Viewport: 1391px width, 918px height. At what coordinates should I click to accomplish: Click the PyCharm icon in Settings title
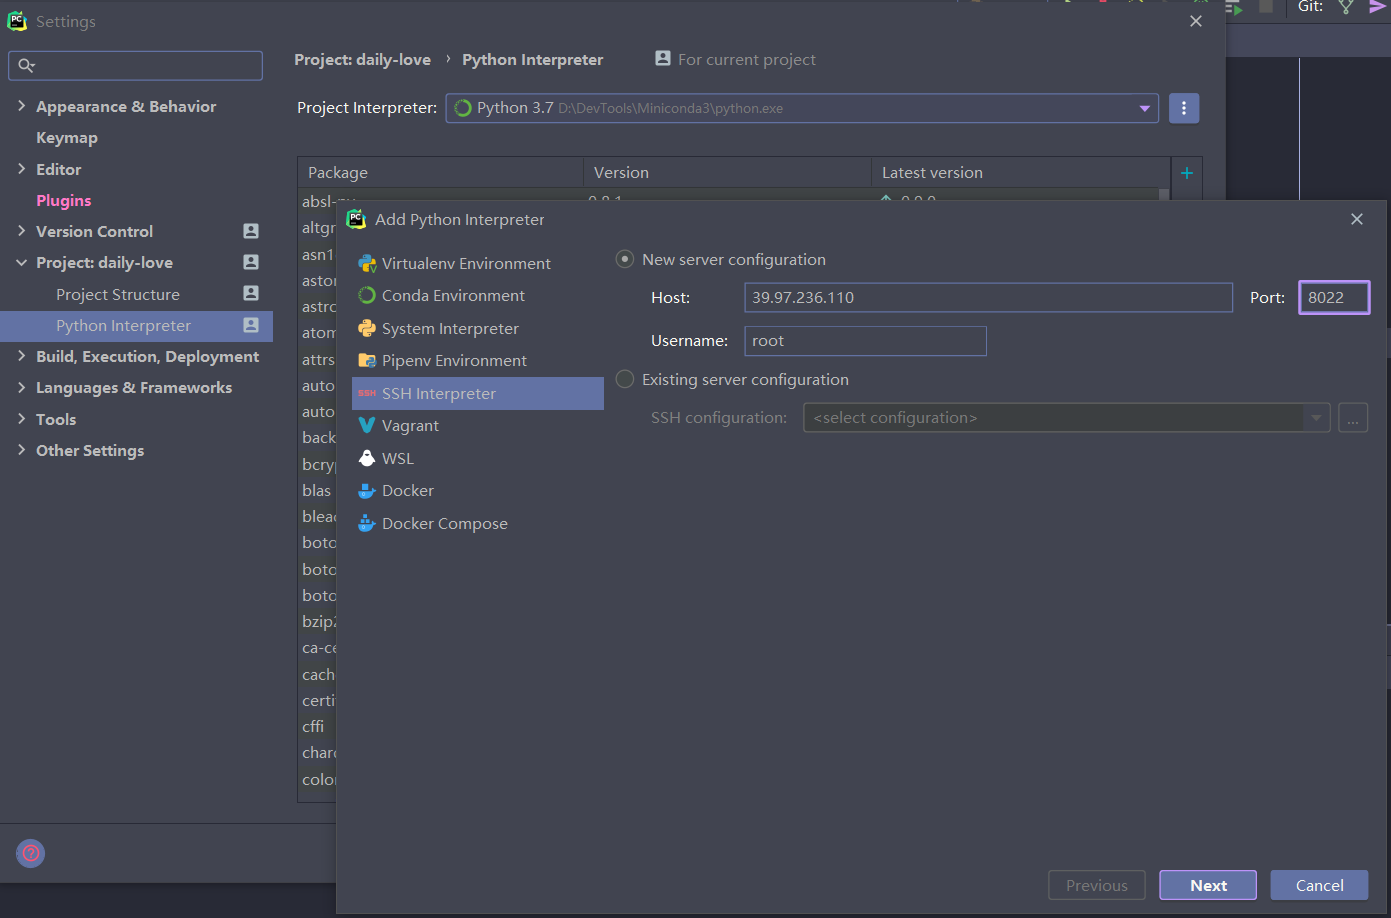(x=17, y=21)
